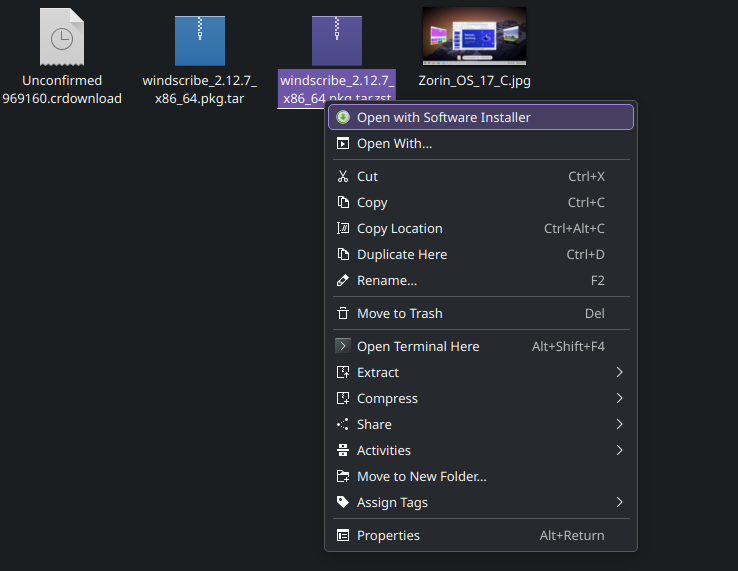
Task: Open the Share submenu
Action: [481, 424]
